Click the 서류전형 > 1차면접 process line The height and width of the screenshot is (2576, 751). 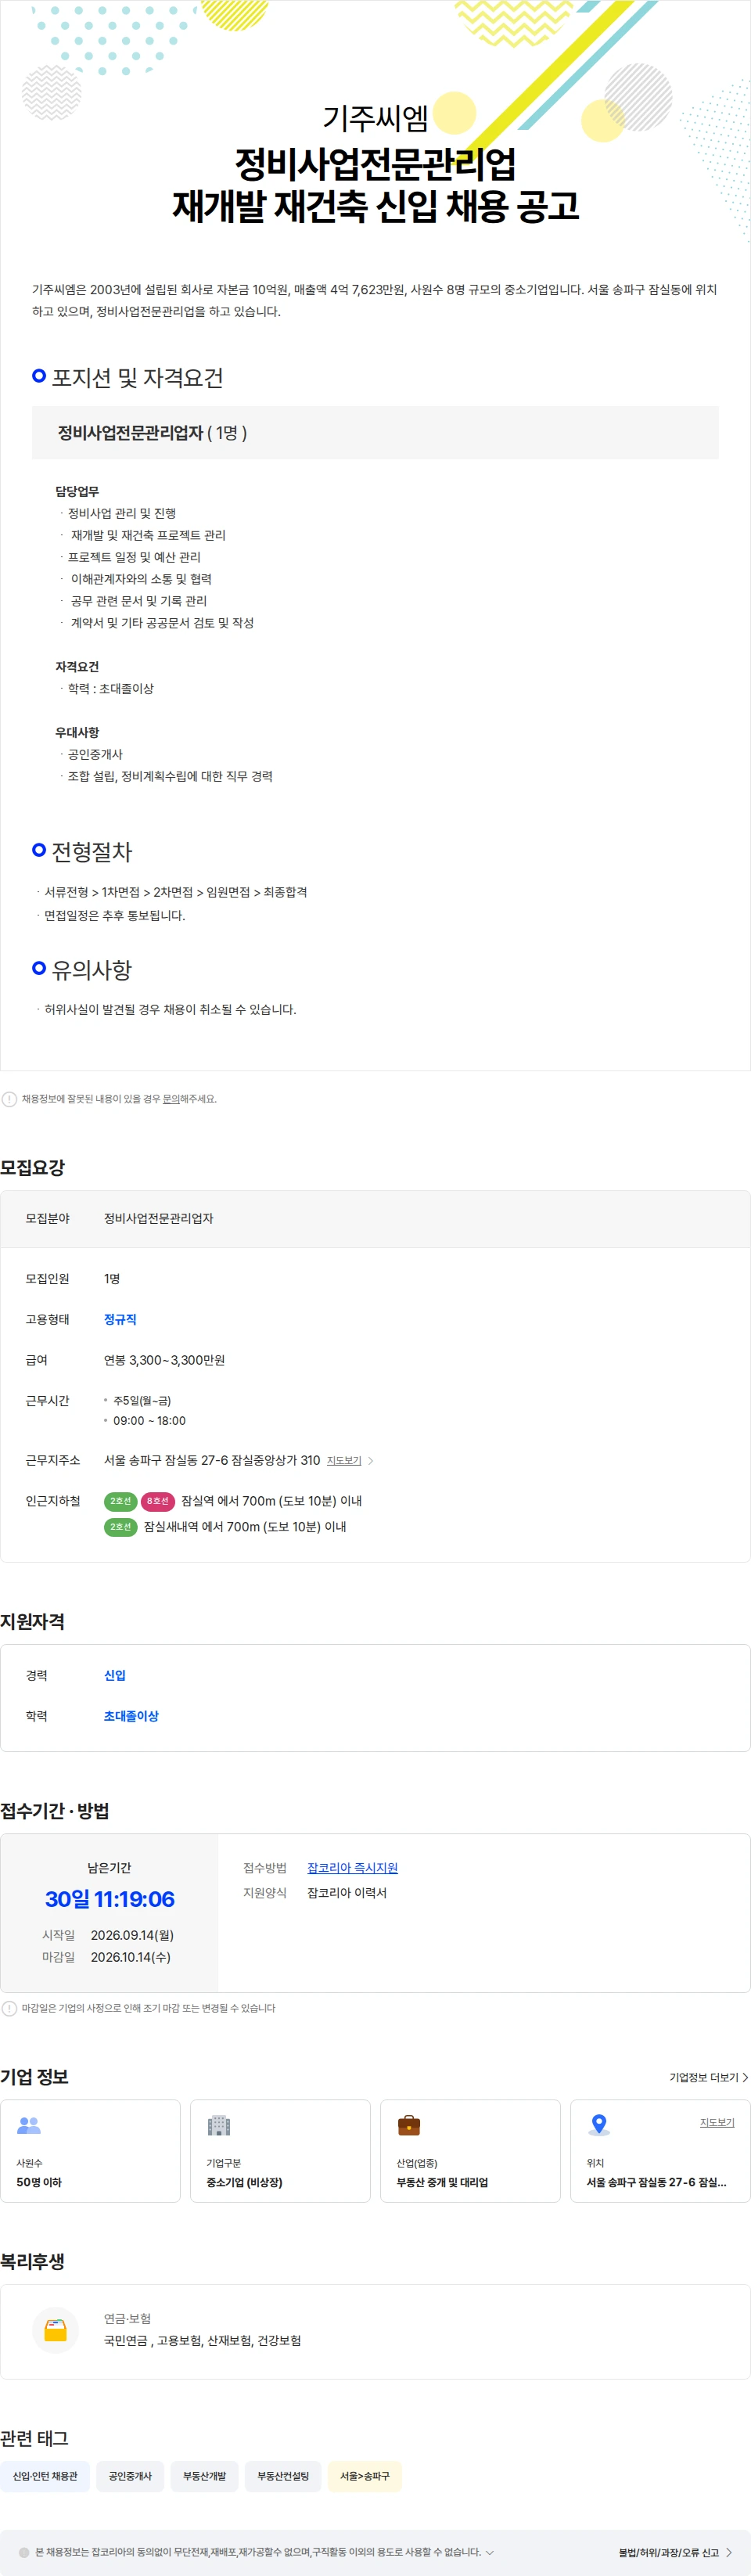click(x=175, y=892)
